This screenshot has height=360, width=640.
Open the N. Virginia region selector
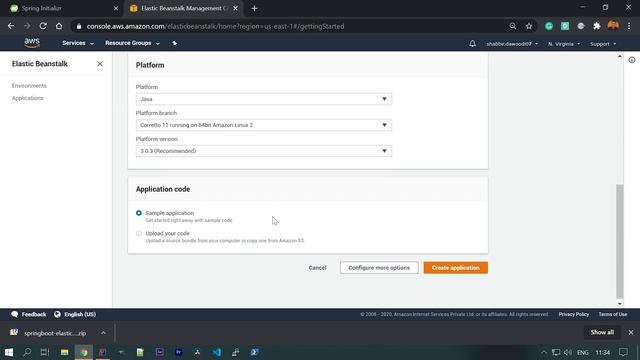coord(564,44)
